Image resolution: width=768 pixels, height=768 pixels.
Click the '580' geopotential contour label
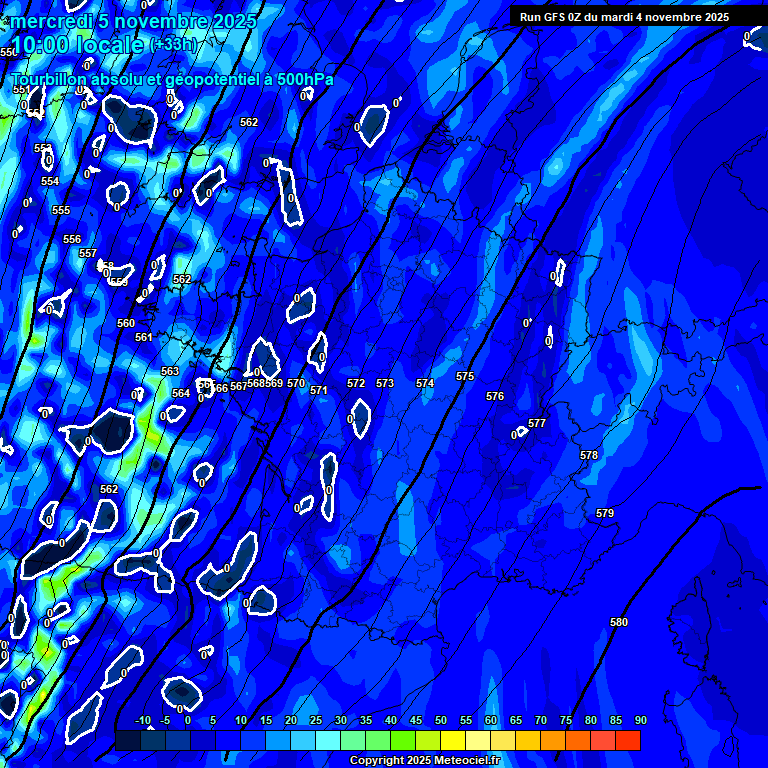click(x=619, y=623)
